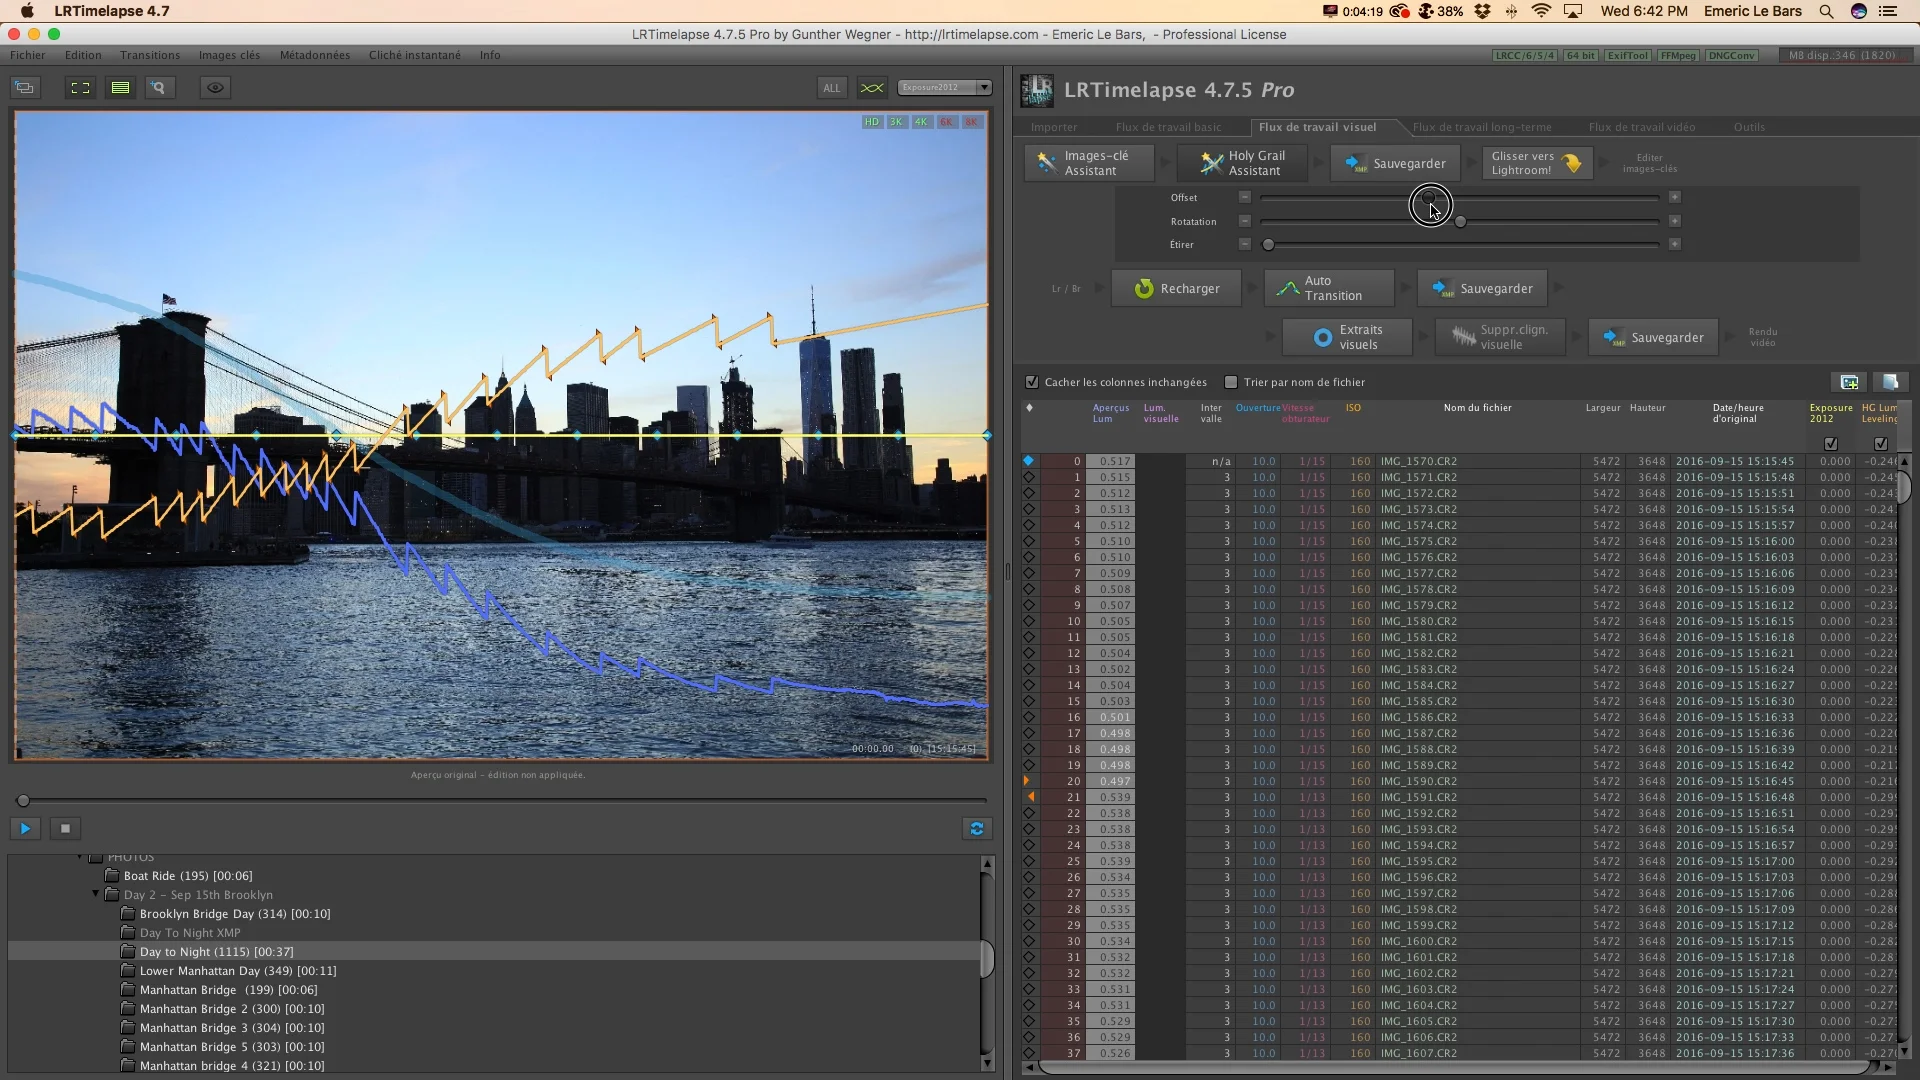Image resolution: width=1920 pixels, height=1080 pixels.
Task: Click the Recharger button
Action: 1176,288
